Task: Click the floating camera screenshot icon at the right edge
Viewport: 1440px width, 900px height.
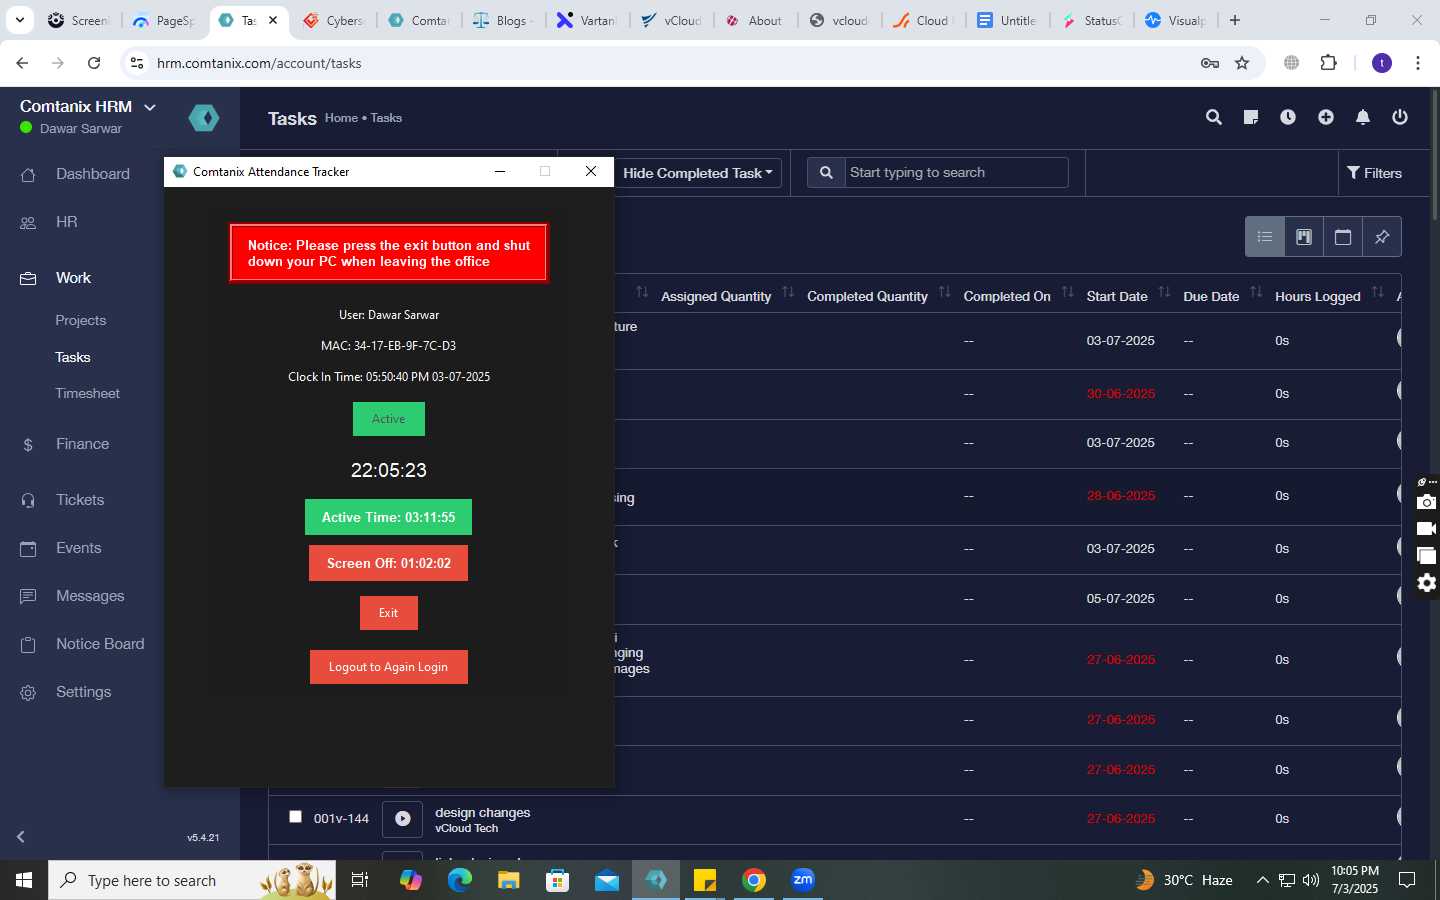Action: click(x=1427, y=502)
